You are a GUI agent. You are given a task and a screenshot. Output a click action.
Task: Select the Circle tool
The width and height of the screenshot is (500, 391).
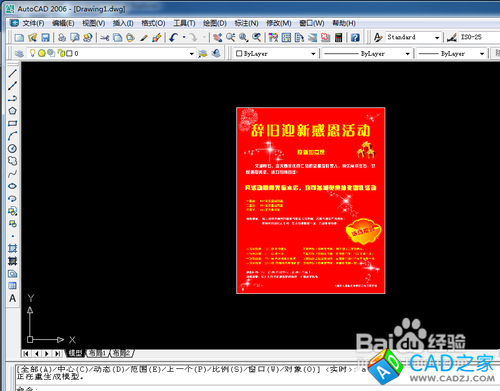pyautogui.click(x=12, y=148)
